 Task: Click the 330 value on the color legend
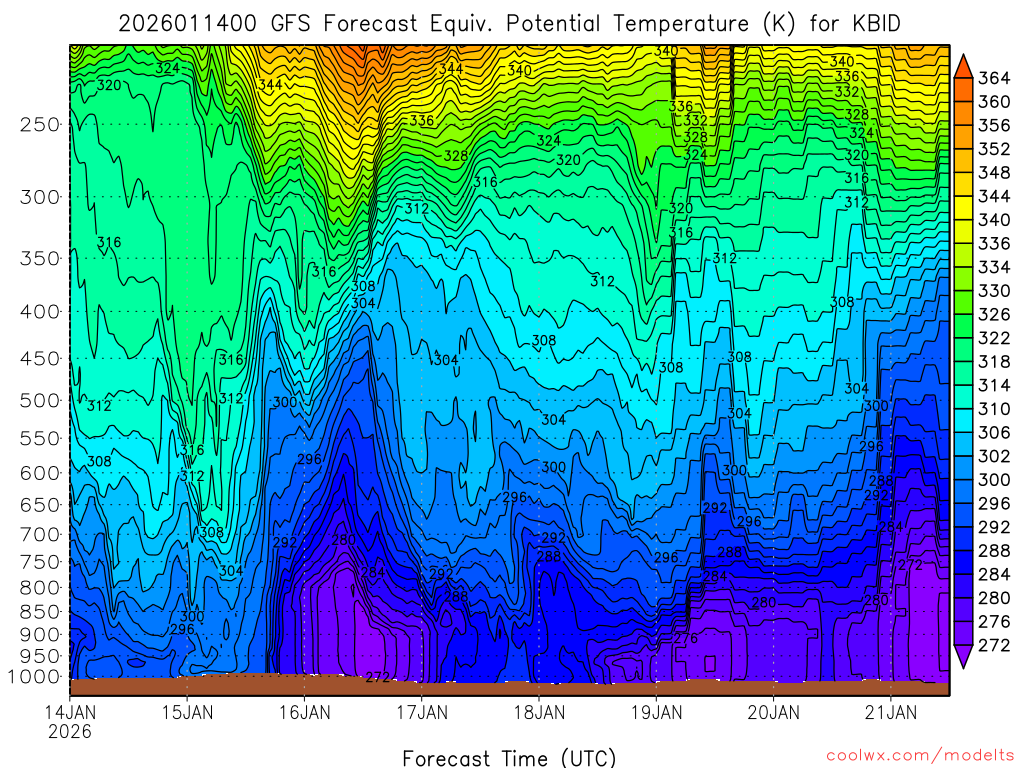(x=994, y=291)
